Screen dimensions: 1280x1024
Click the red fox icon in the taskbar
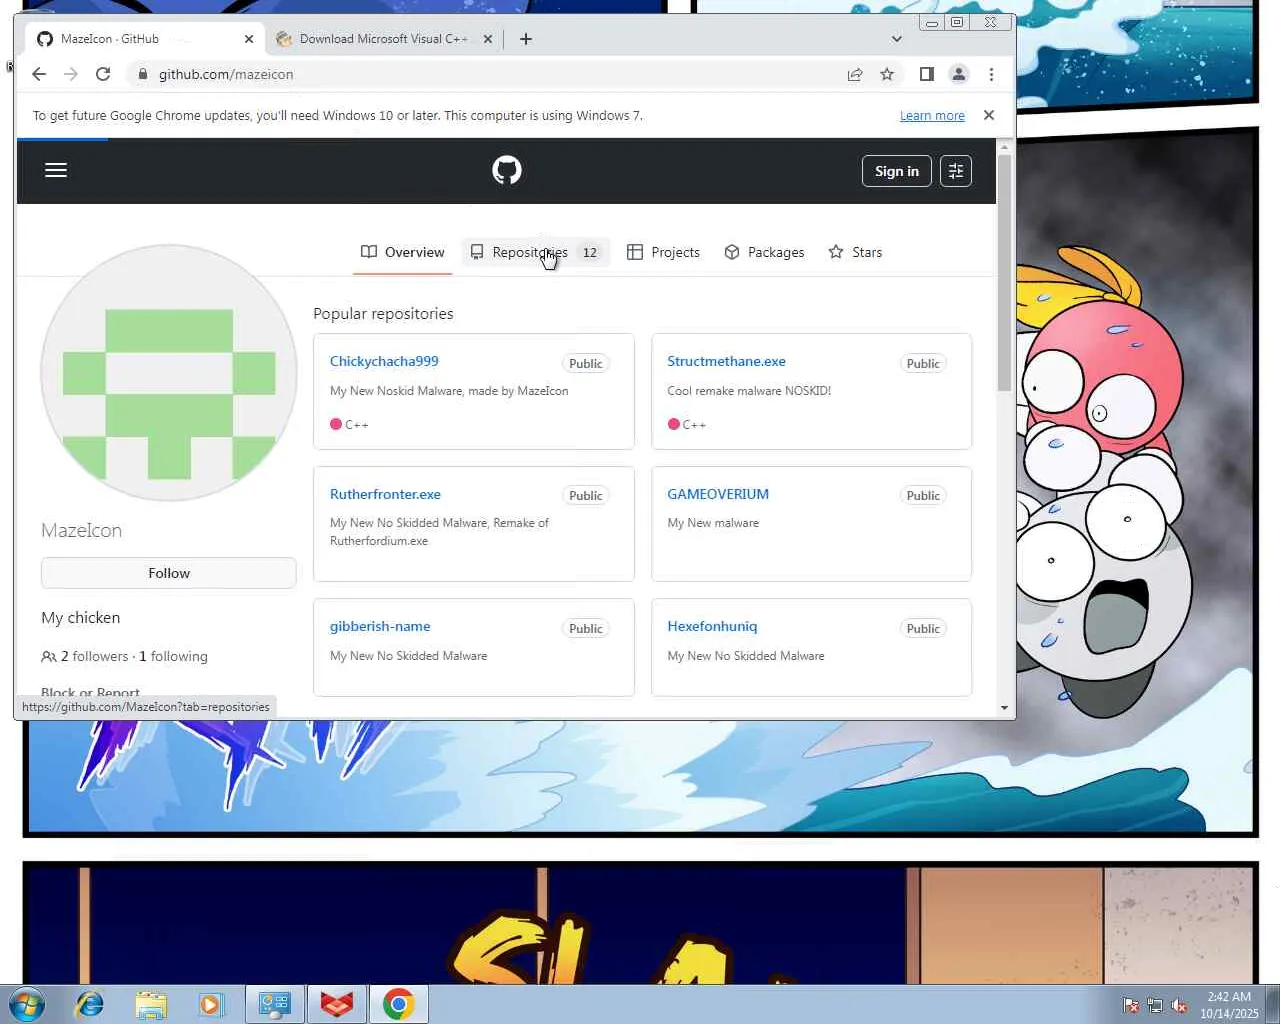[x=337, y=1004]
